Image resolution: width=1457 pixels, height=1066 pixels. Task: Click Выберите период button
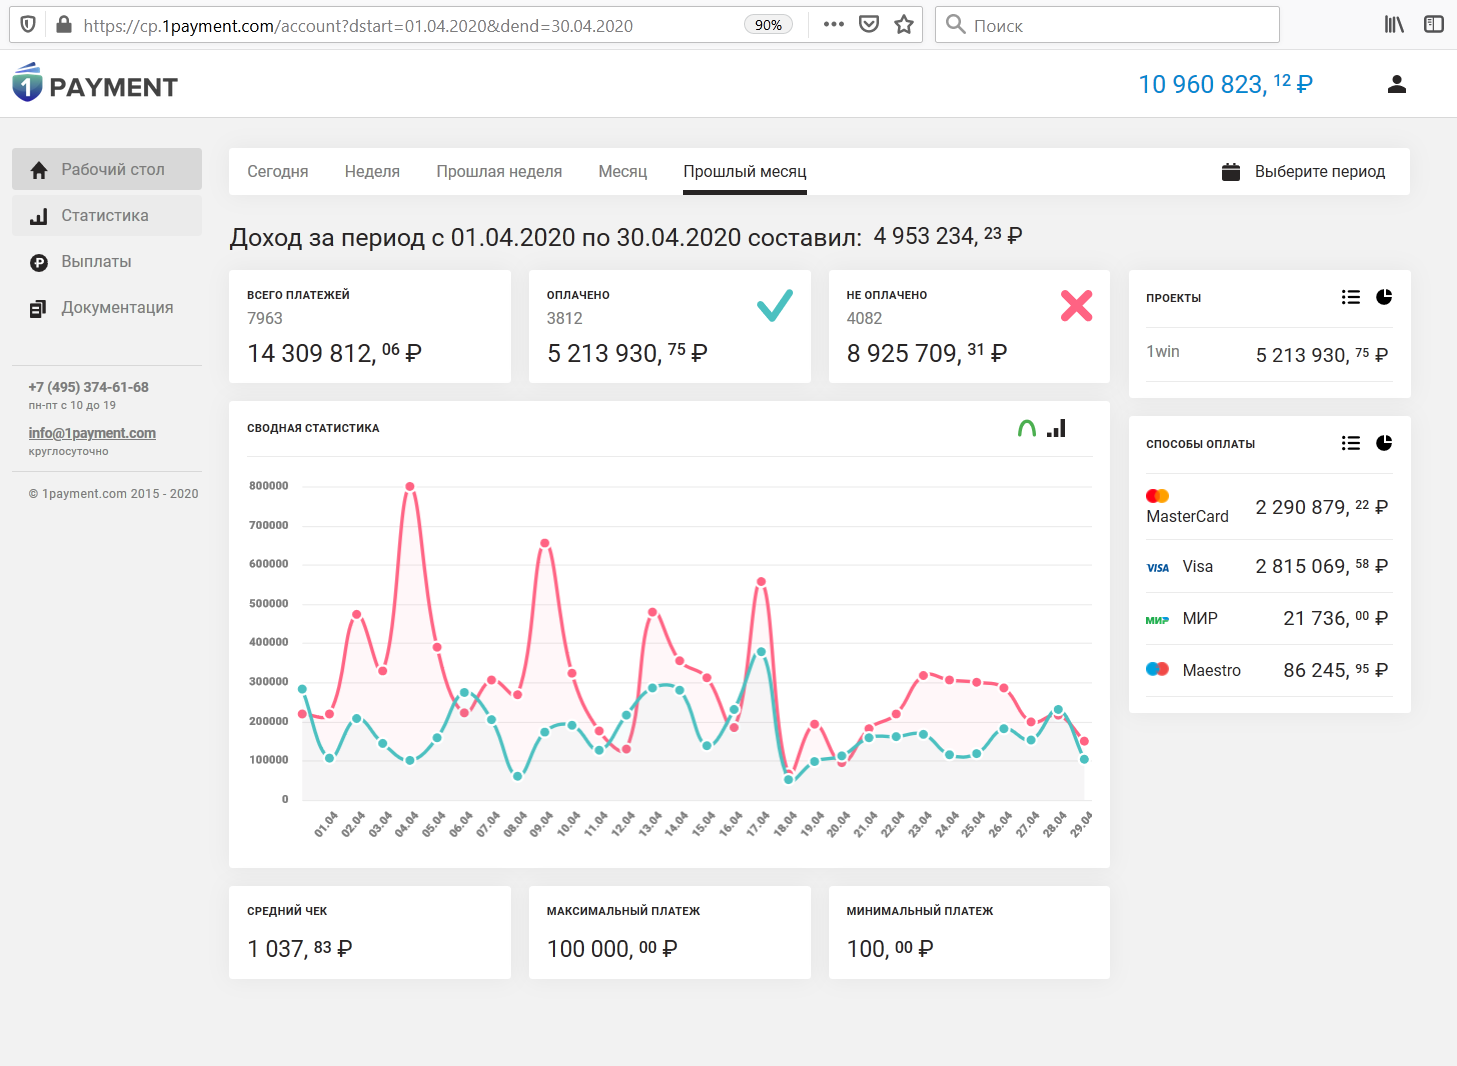tap(1304, 172)
